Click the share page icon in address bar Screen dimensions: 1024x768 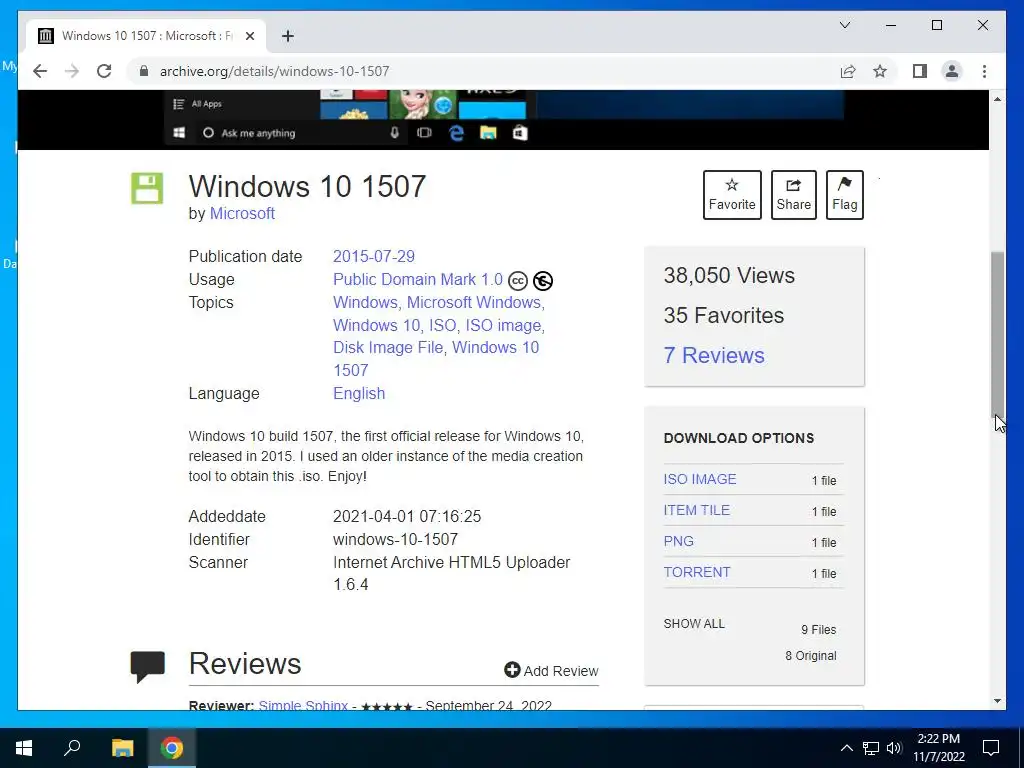pos(848,71)
